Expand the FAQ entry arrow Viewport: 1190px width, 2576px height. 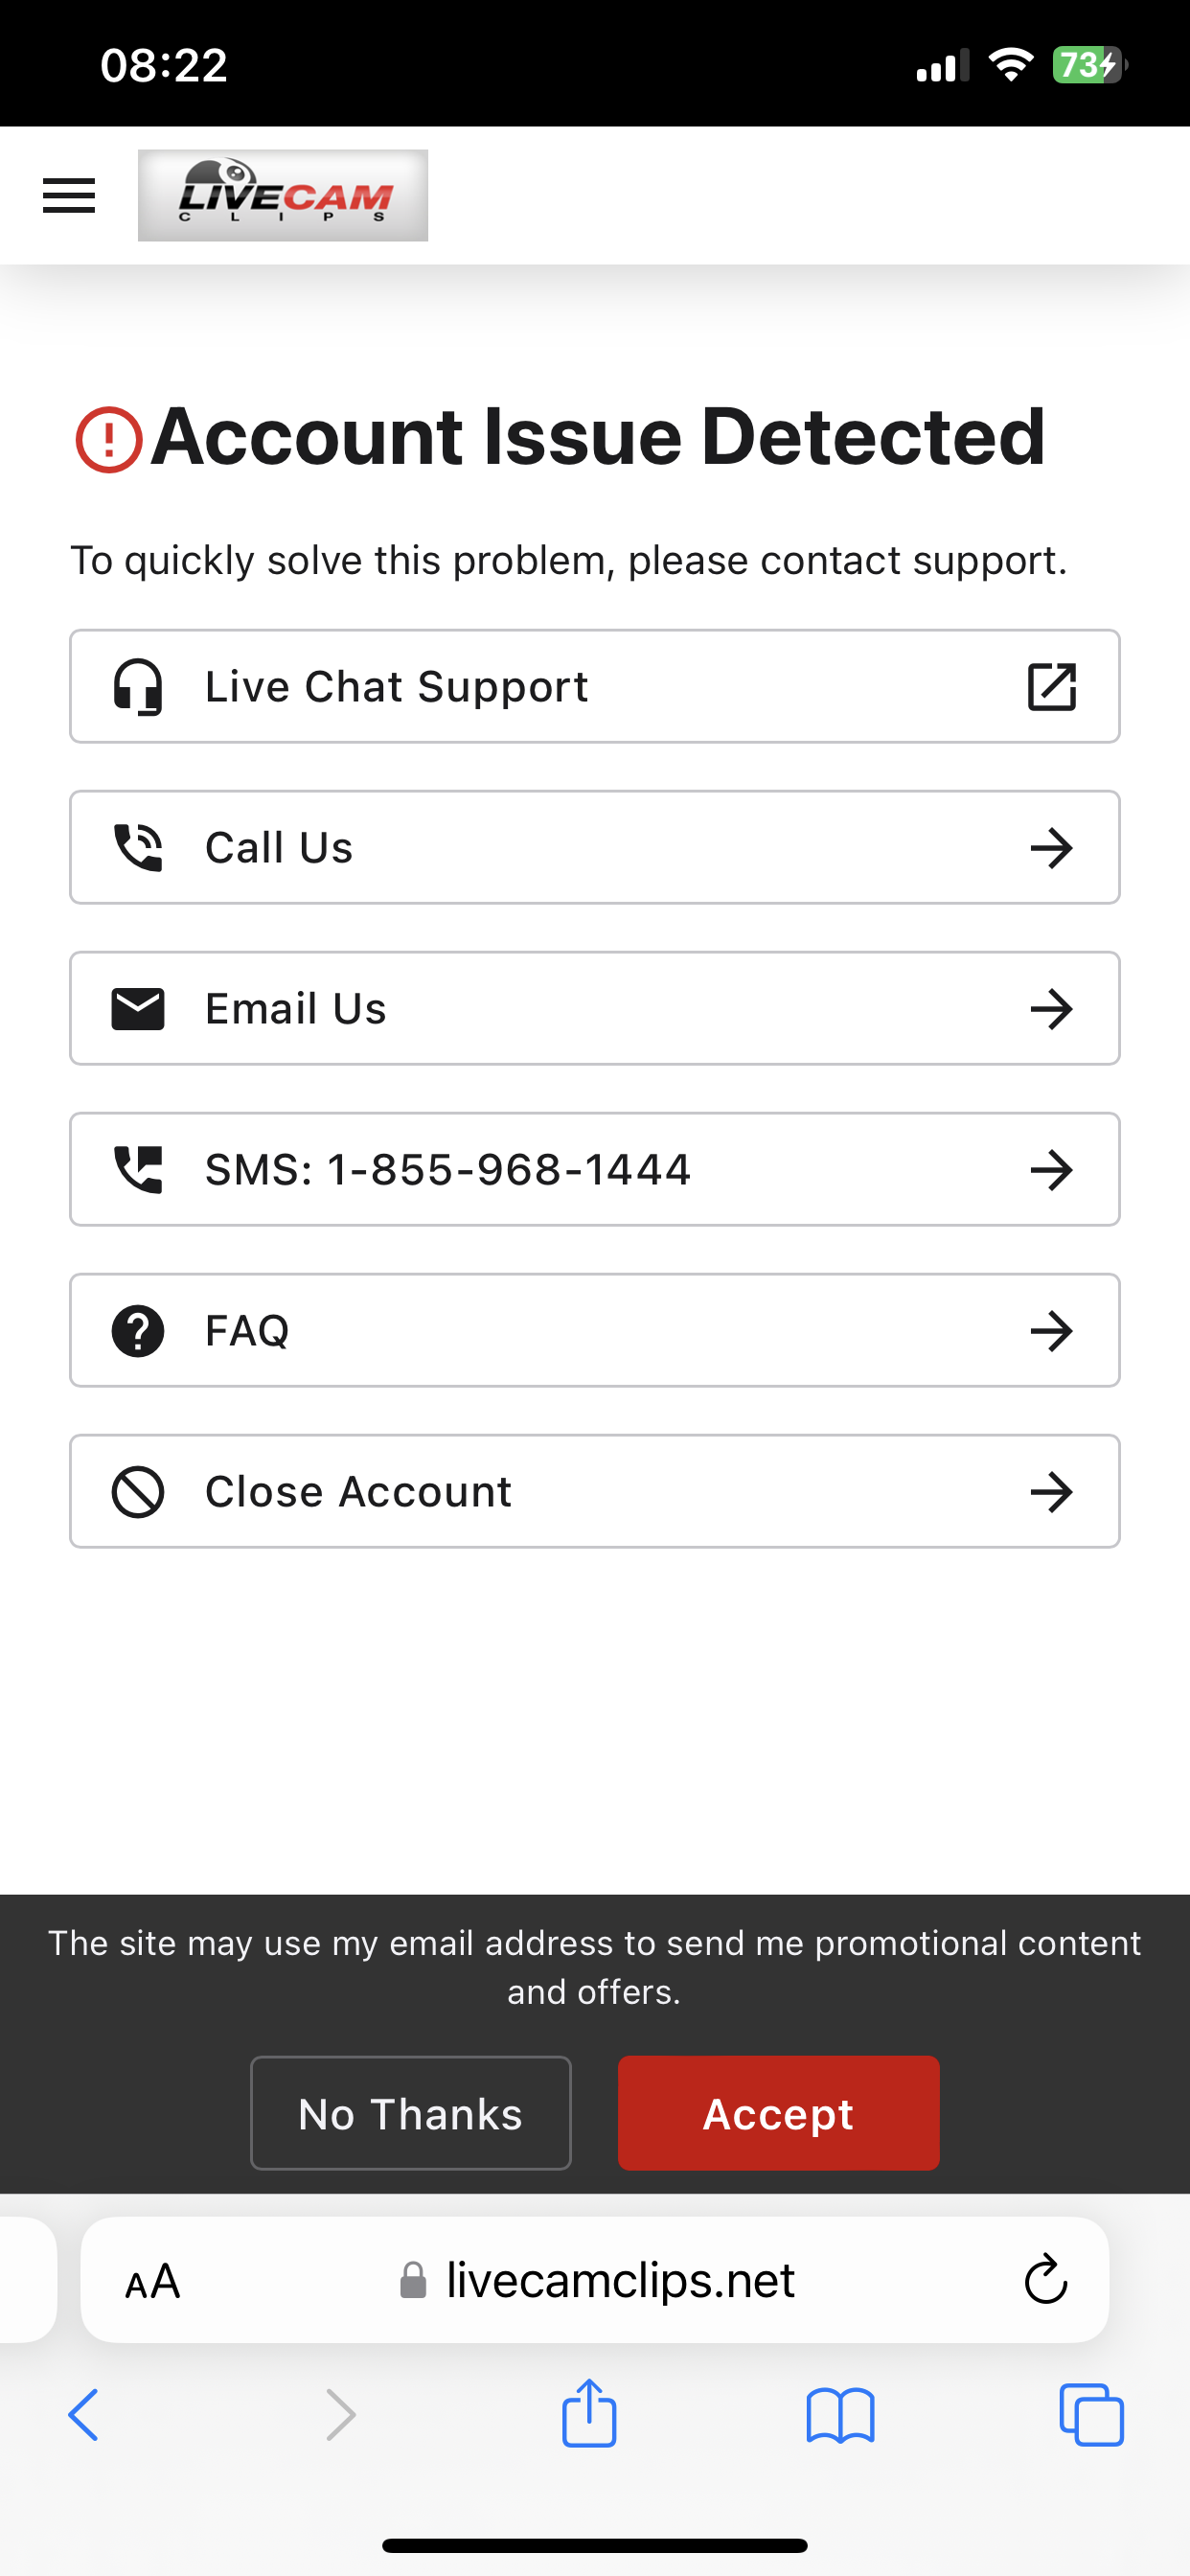(1051, 1331)
